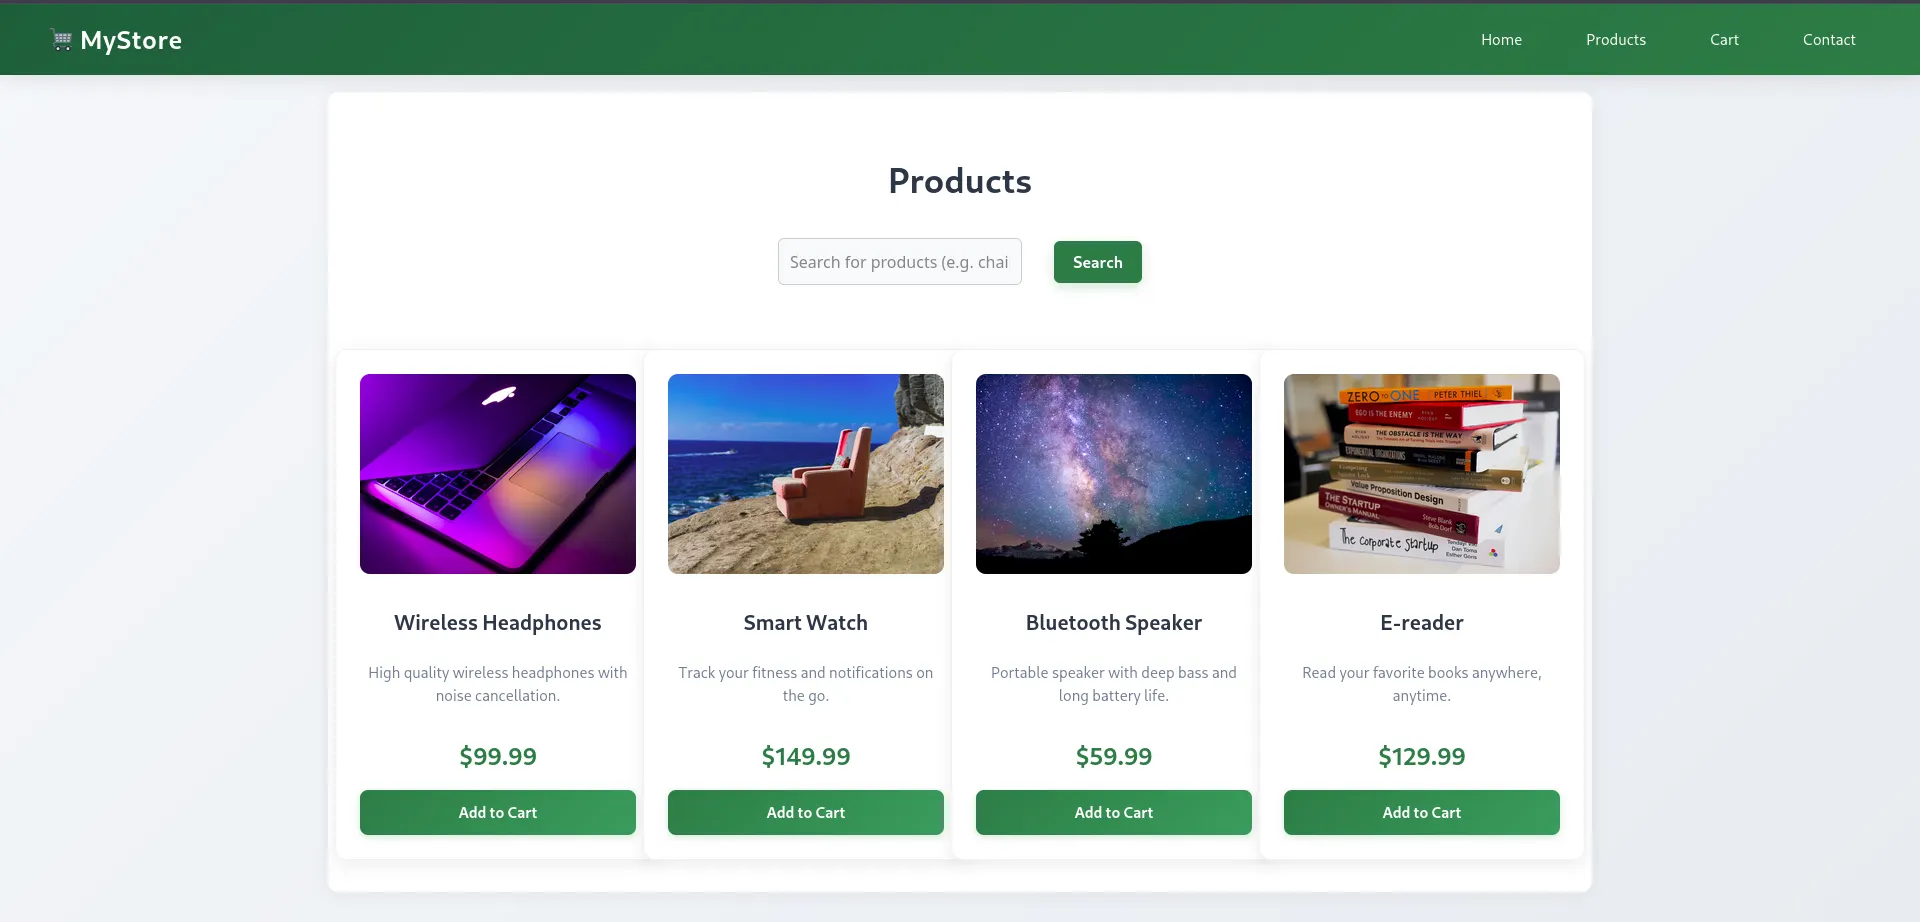Viewport: 1920px width, 922px height.
Task: Click the MyStore shopping cart logo icon
Action: [x=62, y=40]
